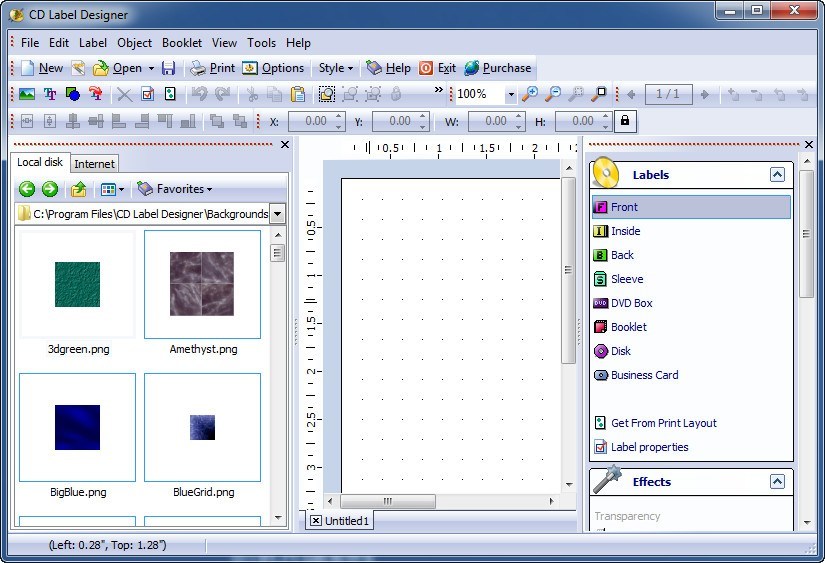The width and height of the screenshot is (825, 563).
Task: Select the Local disk tab
Action: click(x=40, y=162)
